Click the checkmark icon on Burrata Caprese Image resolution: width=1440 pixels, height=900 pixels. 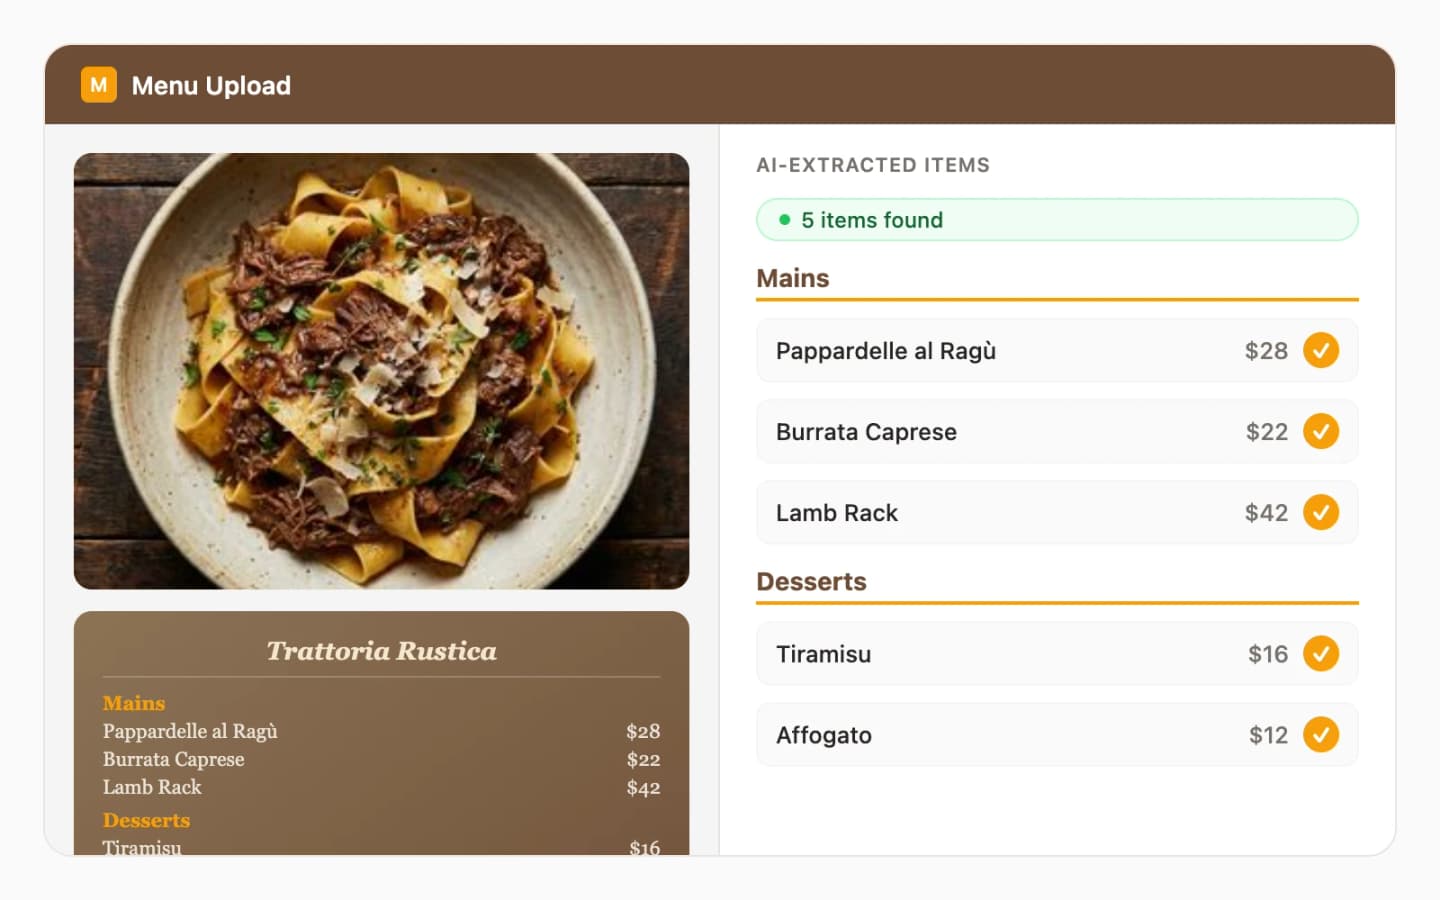[x=1322, y=431]
